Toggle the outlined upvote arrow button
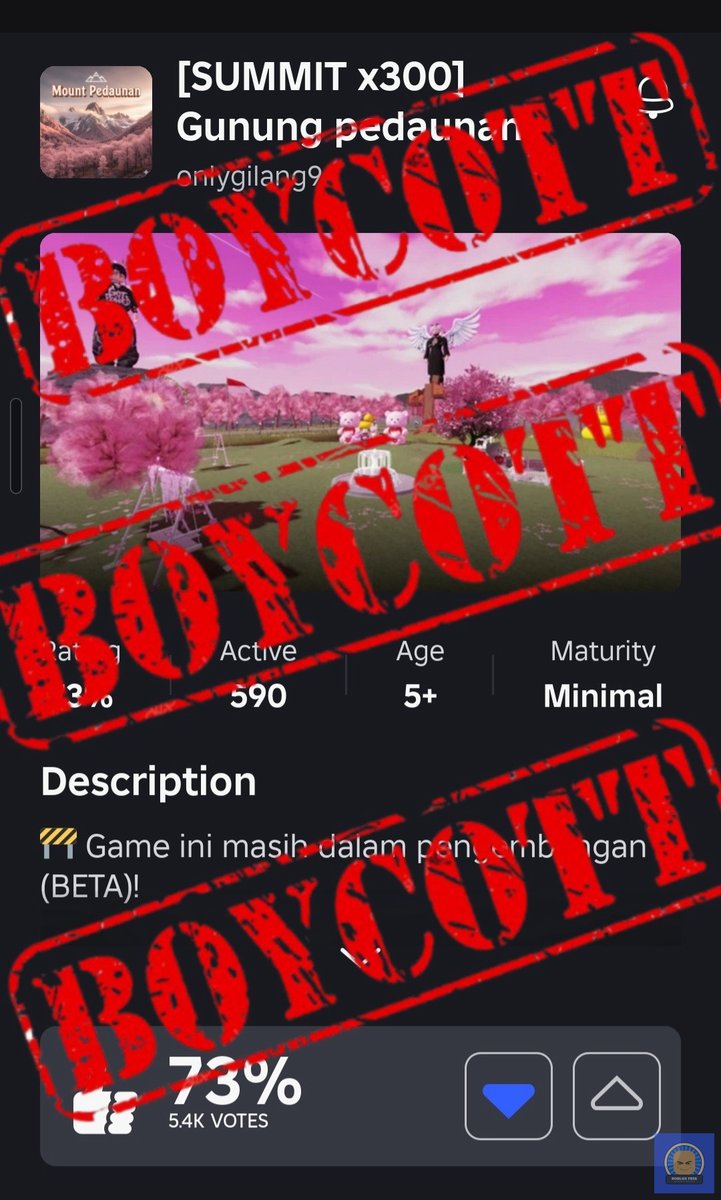The width and height of the screenshot is (721, 1200). [x=616, y=1096]
